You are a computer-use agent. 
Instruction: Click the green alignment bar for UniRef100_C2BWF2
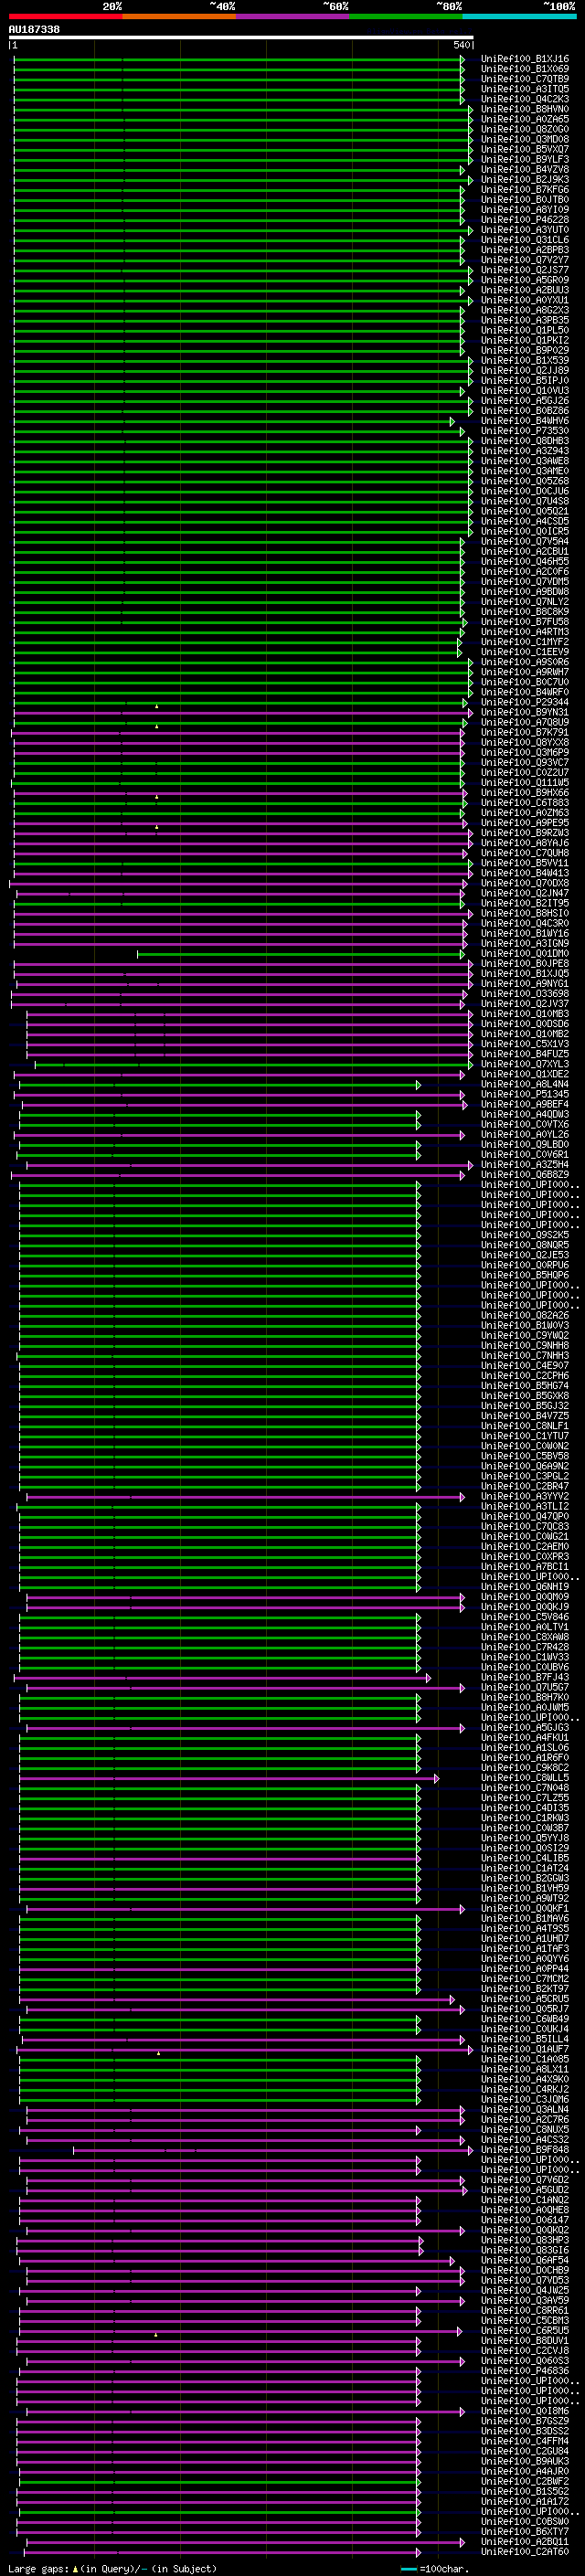(220, 2482)
